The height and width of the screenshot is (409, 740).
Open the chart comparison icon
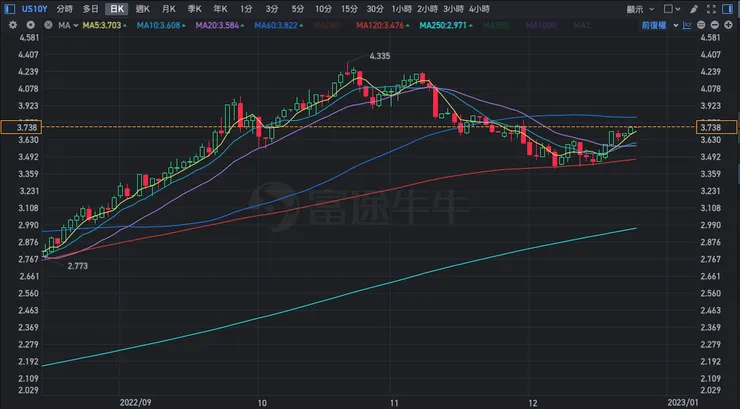click(x=687, y=25)
